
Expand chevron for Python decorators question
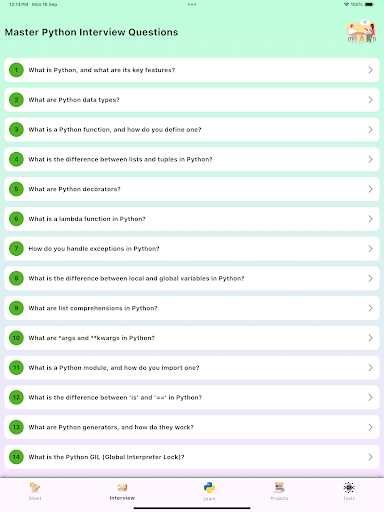[370, 189]
